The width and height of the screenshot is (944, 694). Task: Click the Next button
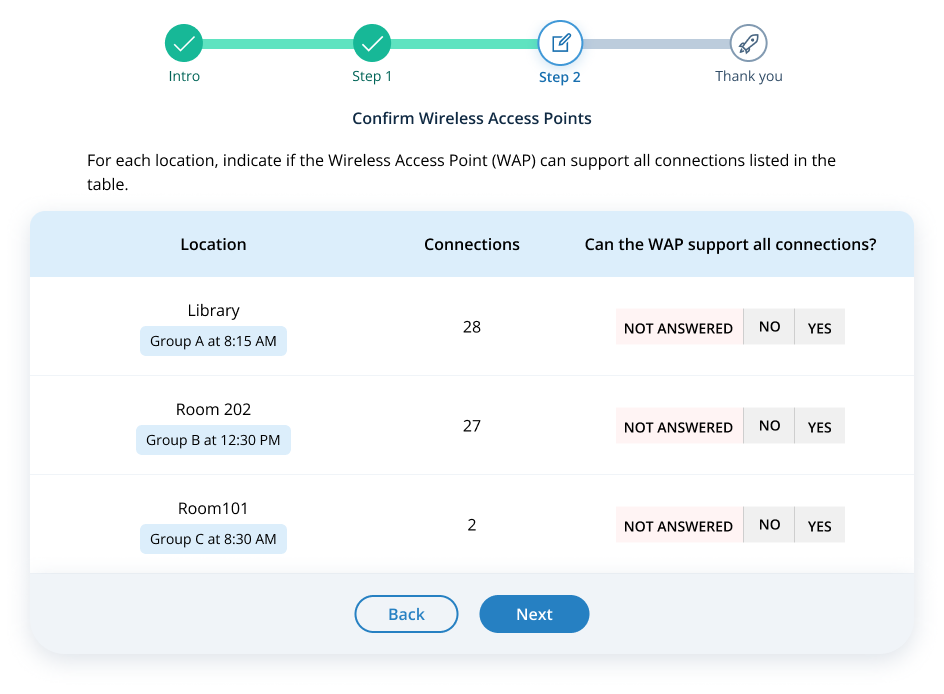534,614
